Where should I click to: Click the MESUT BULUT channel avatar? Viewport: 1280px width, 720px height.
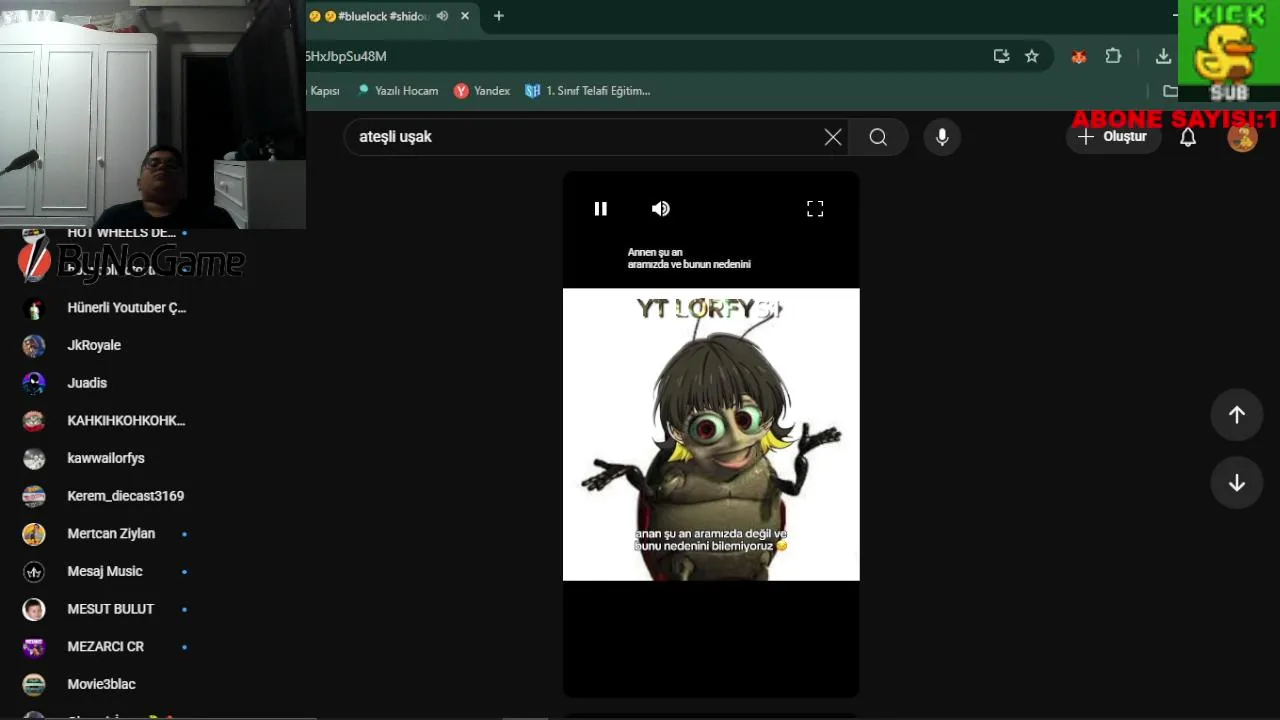click(x=34, y=609)
